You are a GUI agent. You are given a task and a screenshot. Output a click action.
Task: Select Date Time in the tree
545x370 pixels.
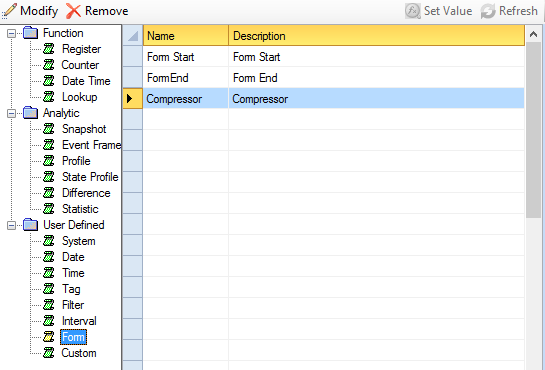point(86,81)
